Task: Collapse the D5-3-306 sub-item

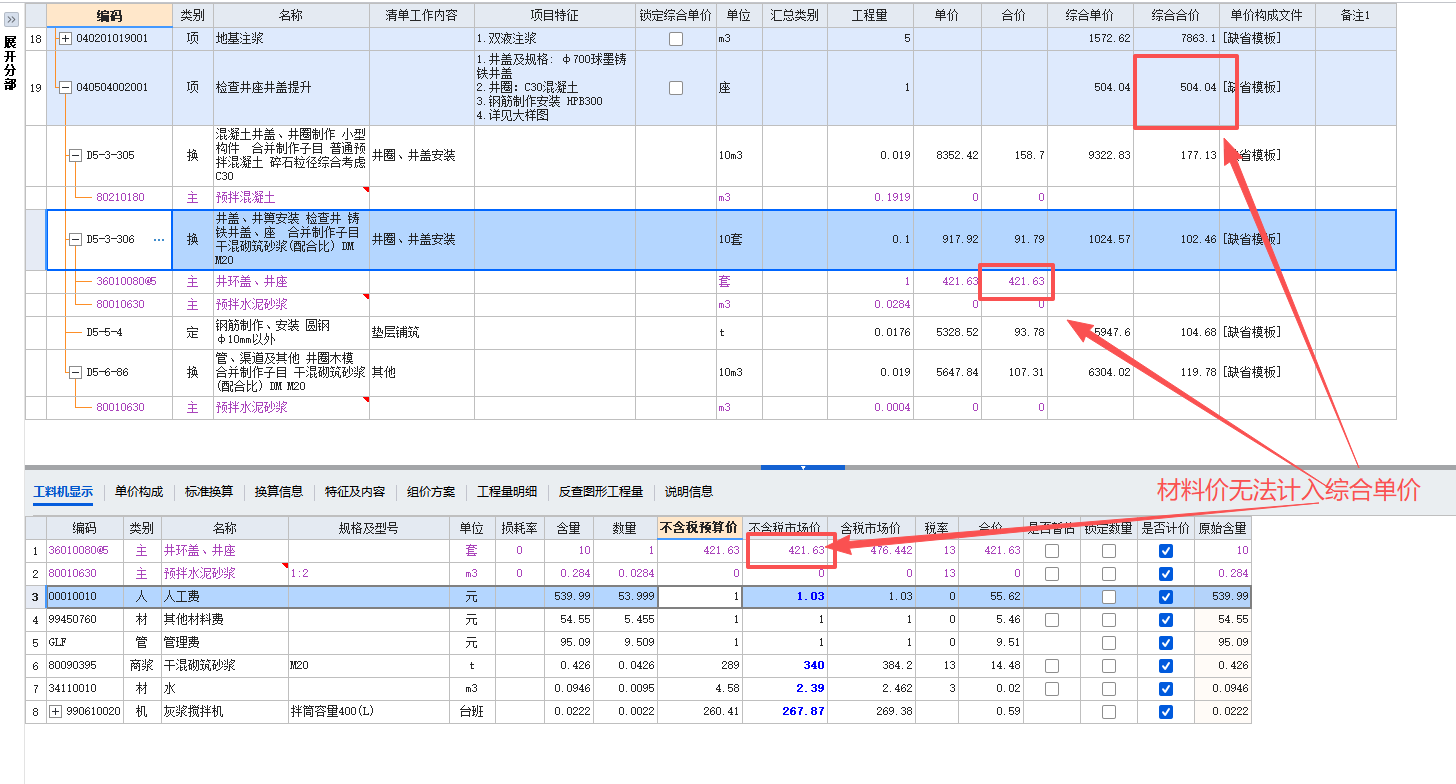Action: pos(75,240)
